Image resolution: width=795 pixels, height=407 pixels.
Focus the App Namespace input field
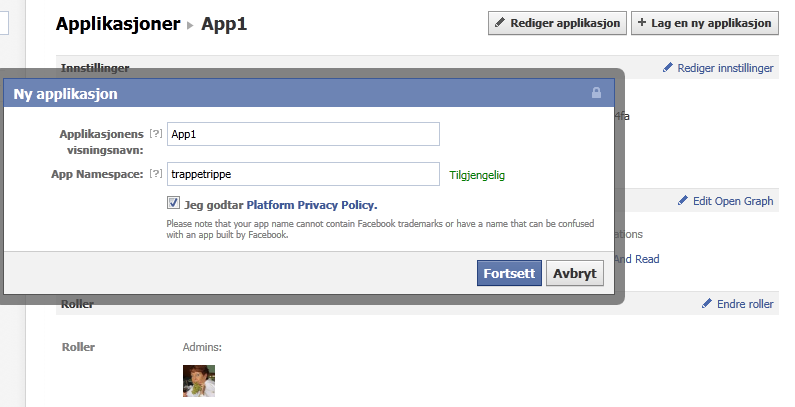tap(303, 174)
